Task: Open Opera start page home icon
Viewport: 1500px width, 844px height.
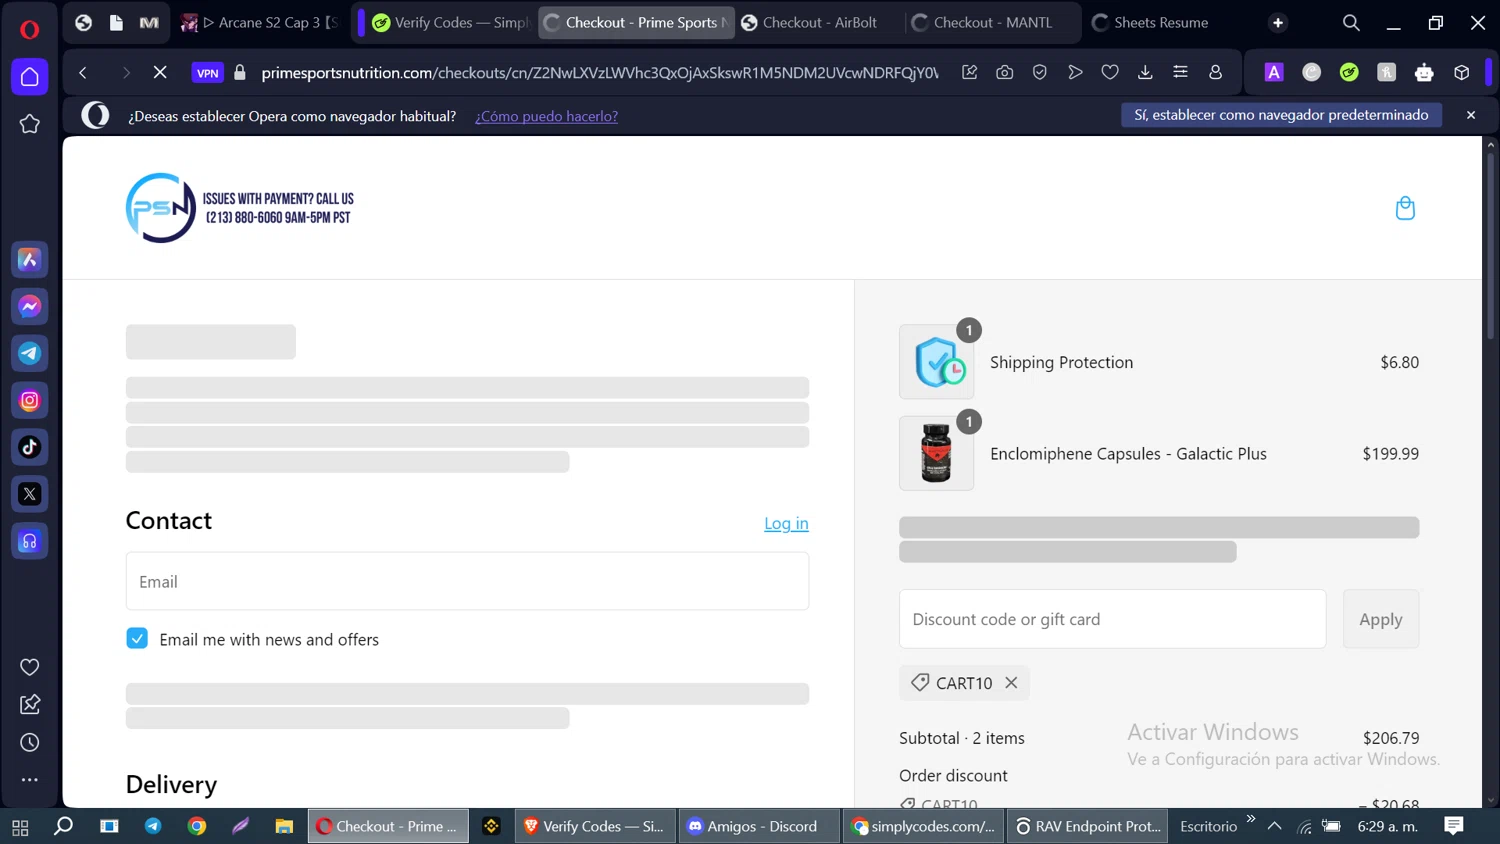Action: click(x=30, y=77)
